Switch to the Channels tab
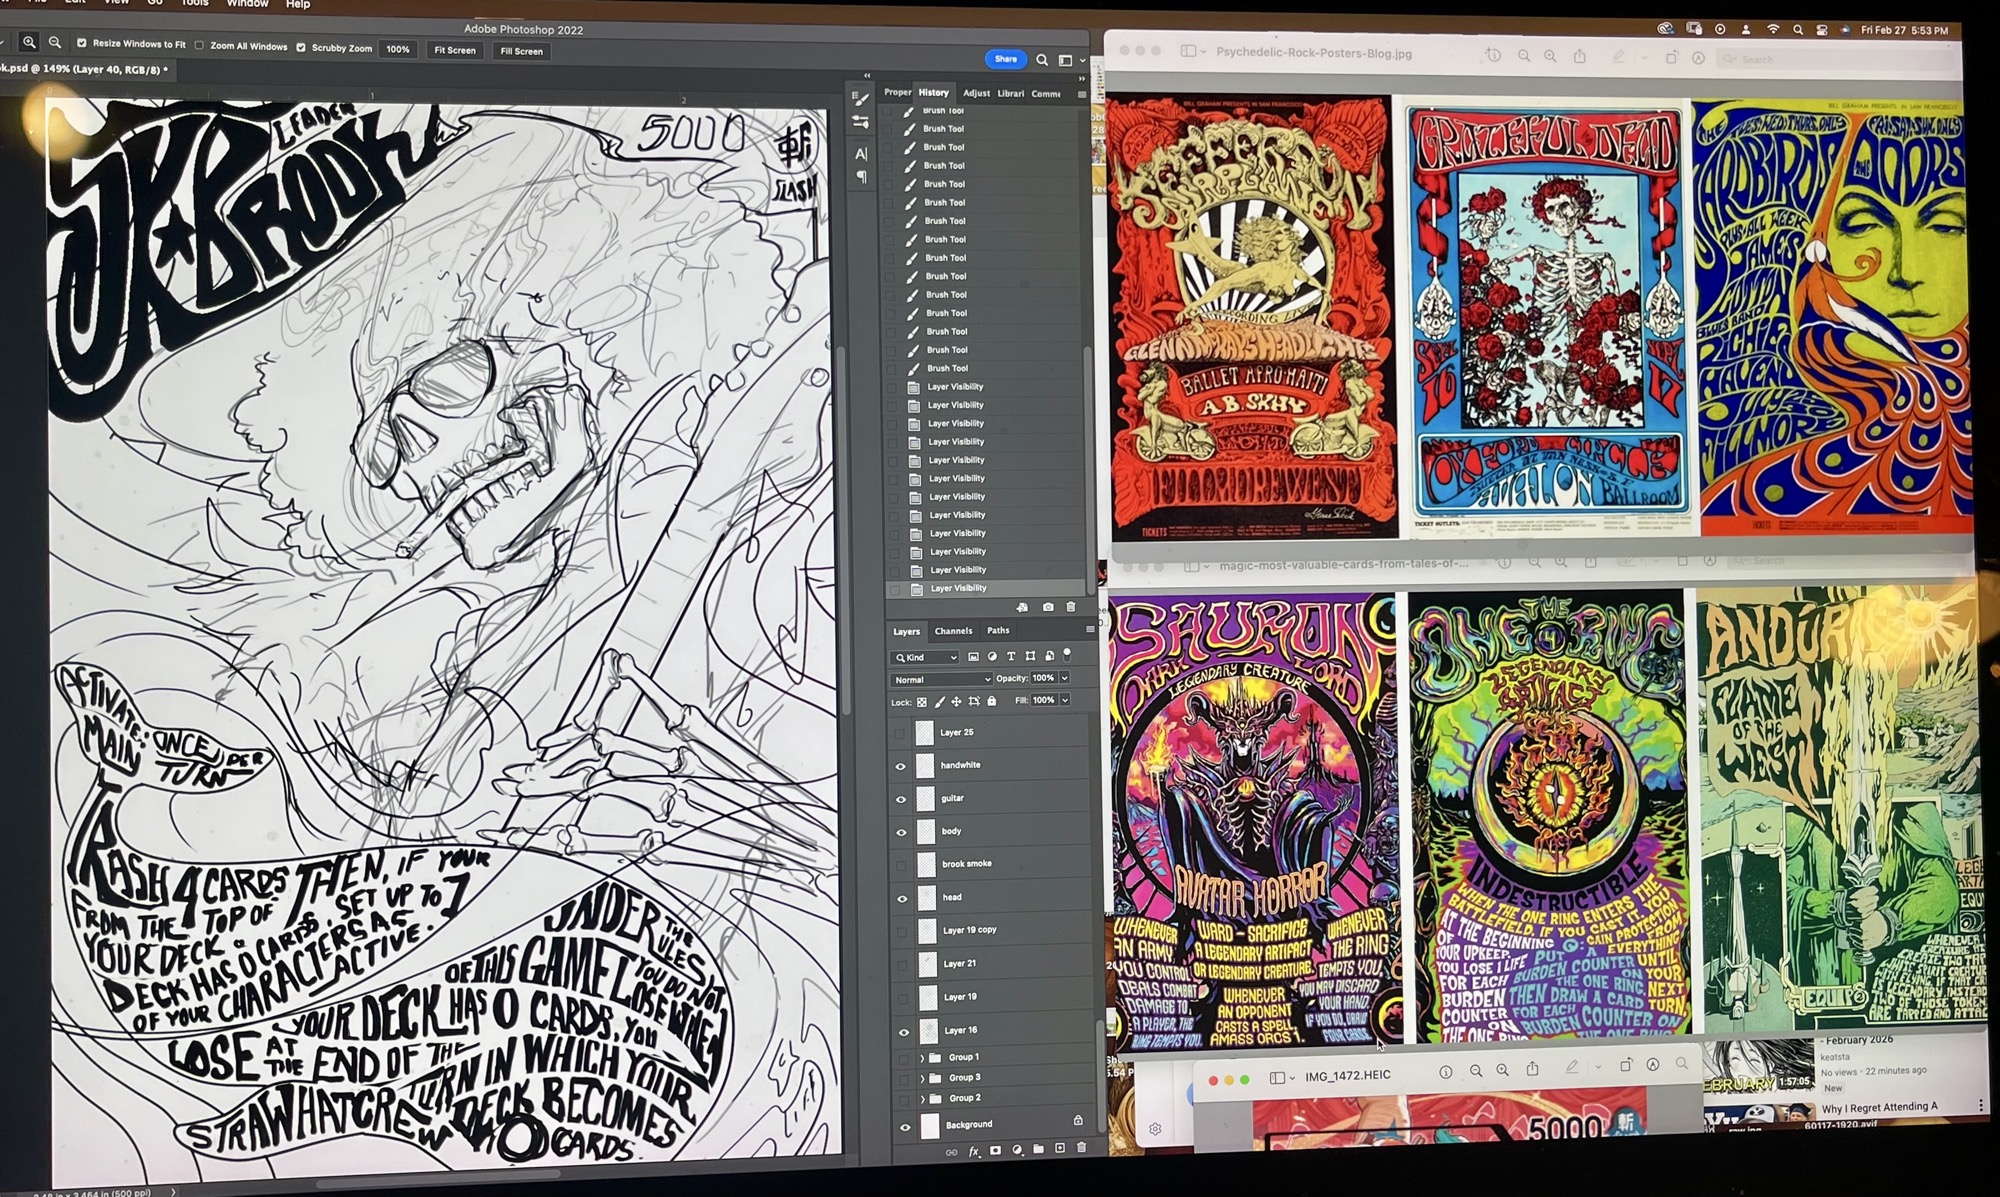This screenshot has width=2000, height=1197. pyautogui.click(x=953, y=631)
